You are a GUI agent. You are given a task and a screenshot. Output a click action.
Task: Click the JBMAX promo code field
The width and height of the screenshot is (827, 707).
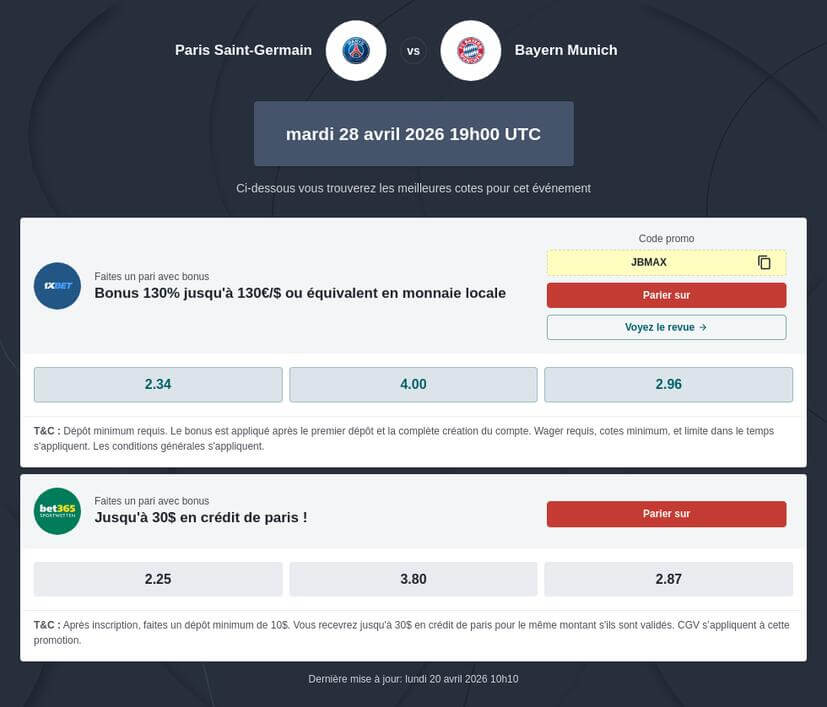649,262
